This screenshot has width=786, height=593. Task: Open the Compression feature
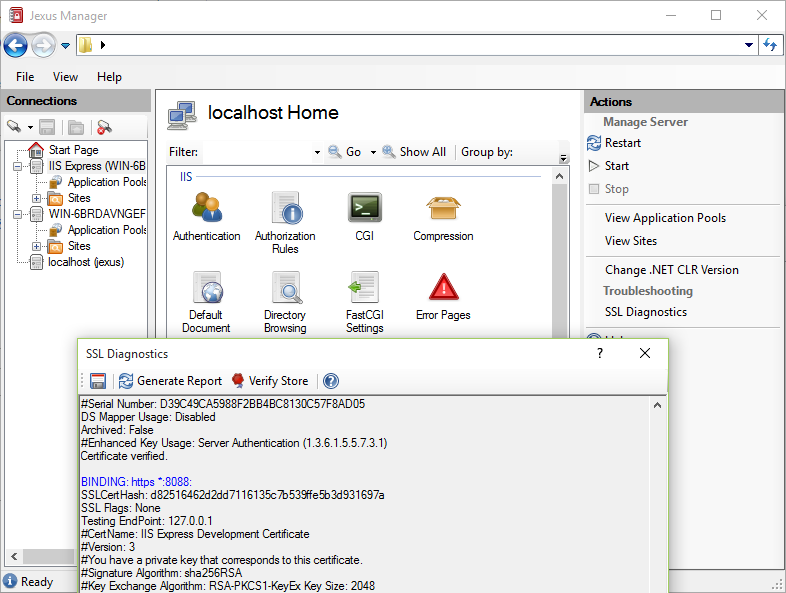(443, 217)
